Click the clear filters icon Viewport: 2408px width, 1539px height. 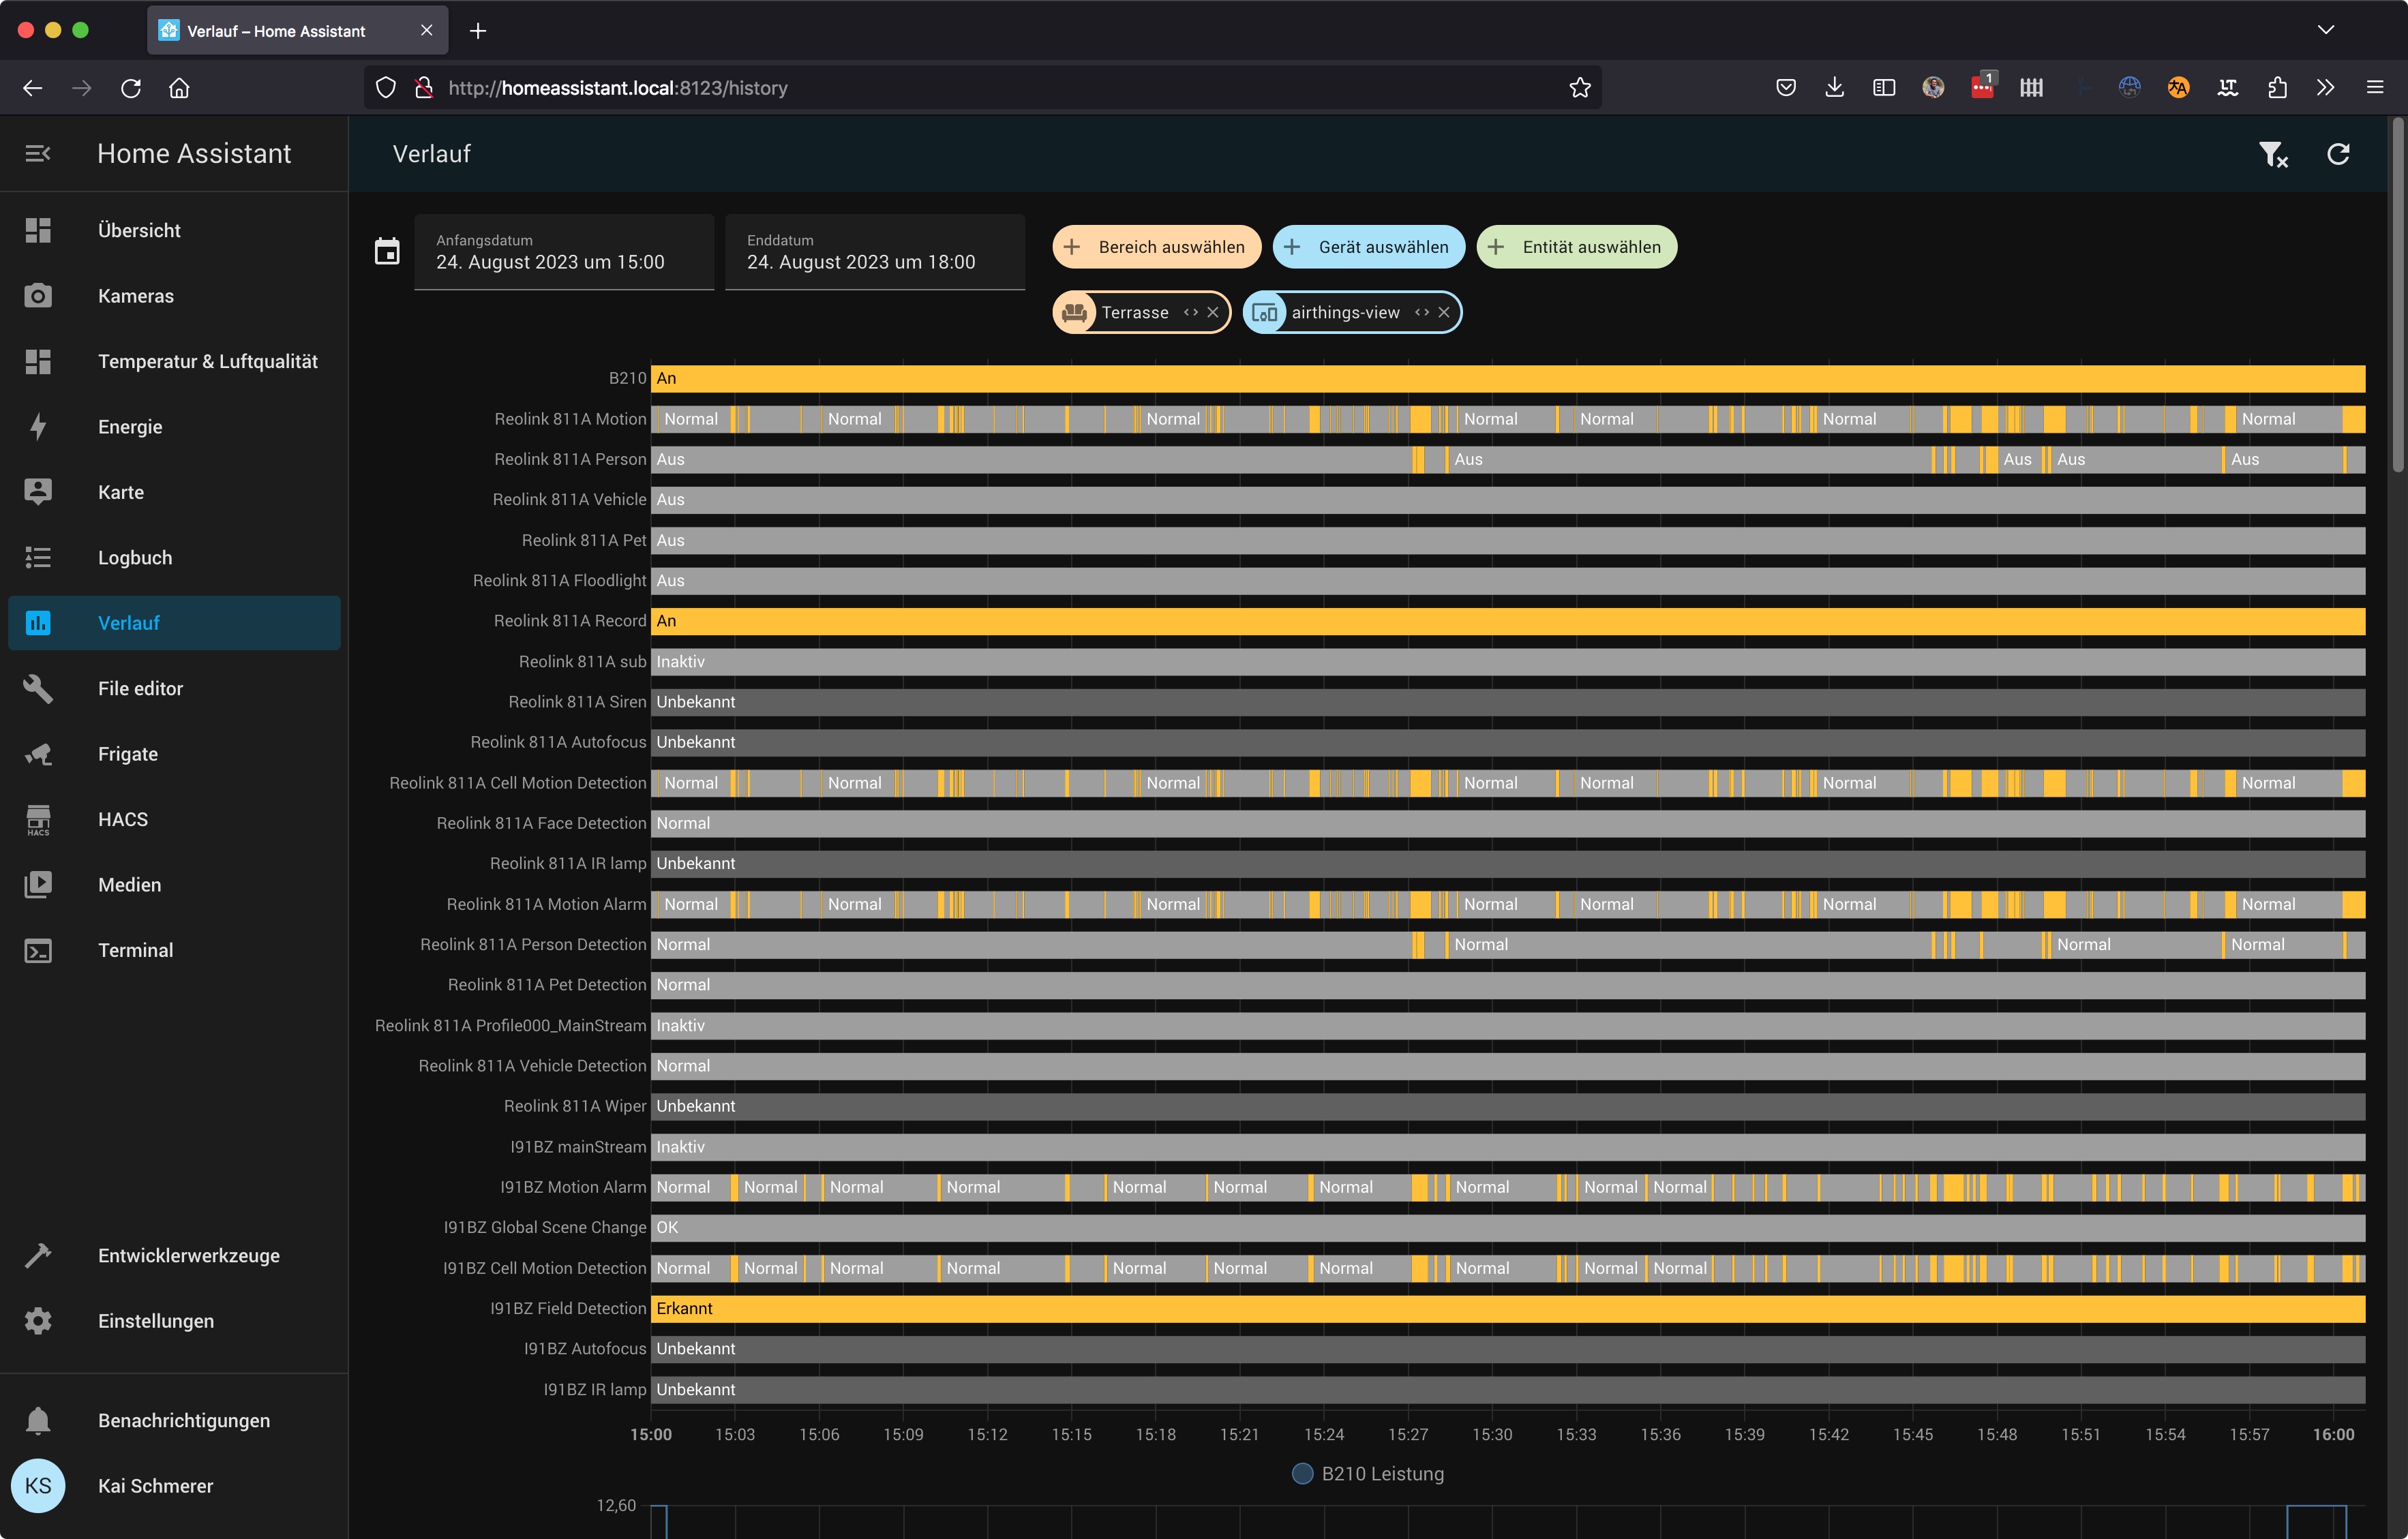point(2272,154)
